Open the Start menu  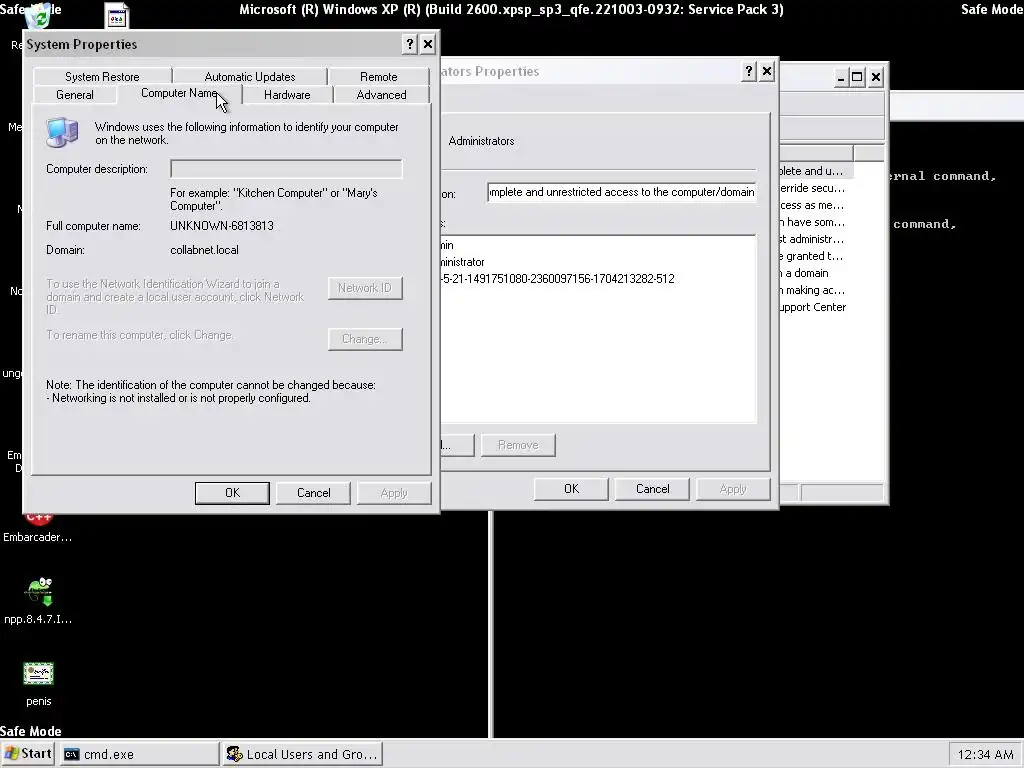(29, 754)
